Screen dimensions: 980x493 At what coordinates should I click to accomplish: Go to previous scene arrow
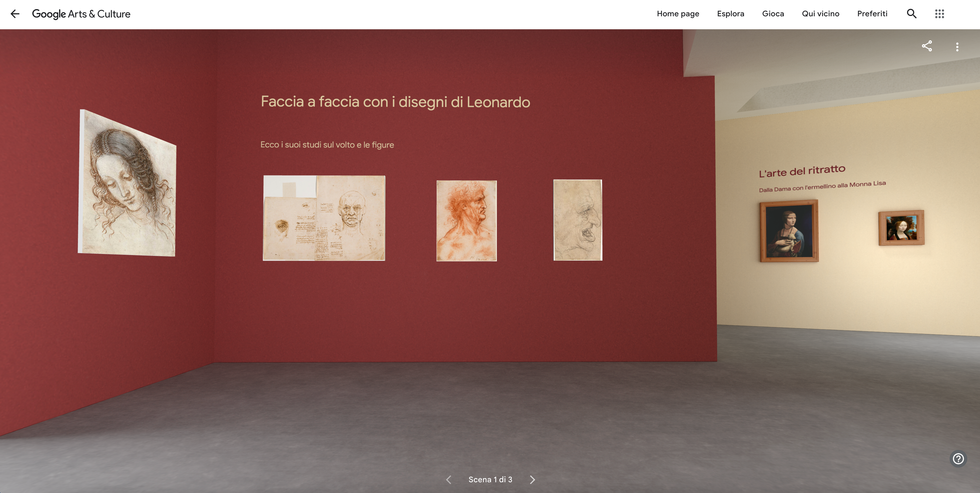(448, 480)
